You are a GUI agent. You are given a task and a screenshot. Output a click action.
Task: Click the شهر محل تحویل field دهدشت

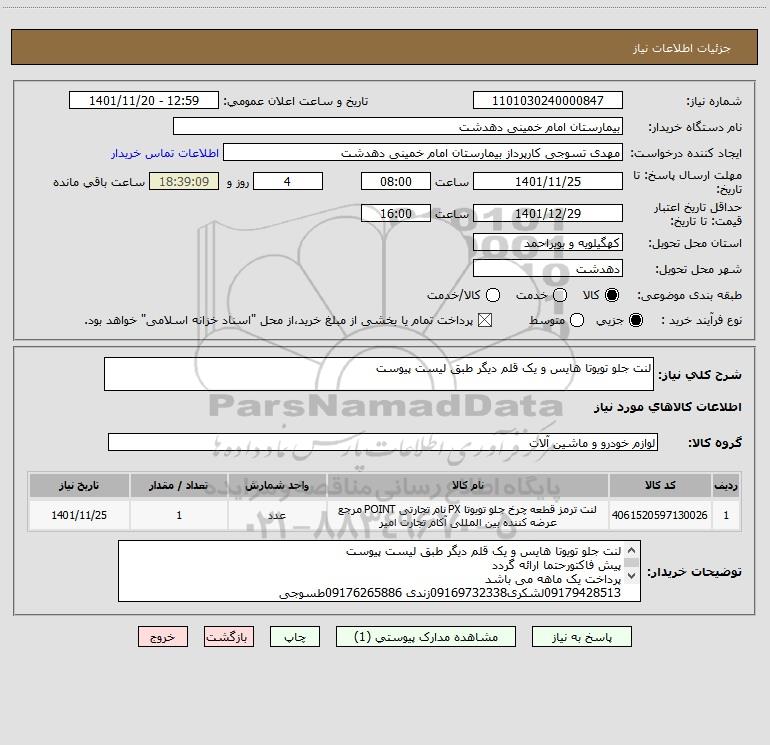[548, 268]
